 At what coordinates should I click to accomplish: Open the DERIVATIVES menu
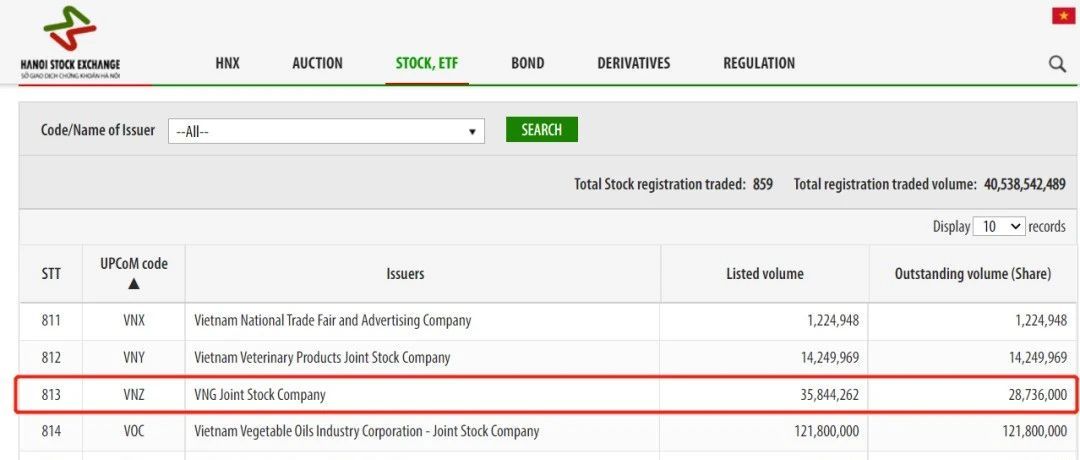(633, 63)
